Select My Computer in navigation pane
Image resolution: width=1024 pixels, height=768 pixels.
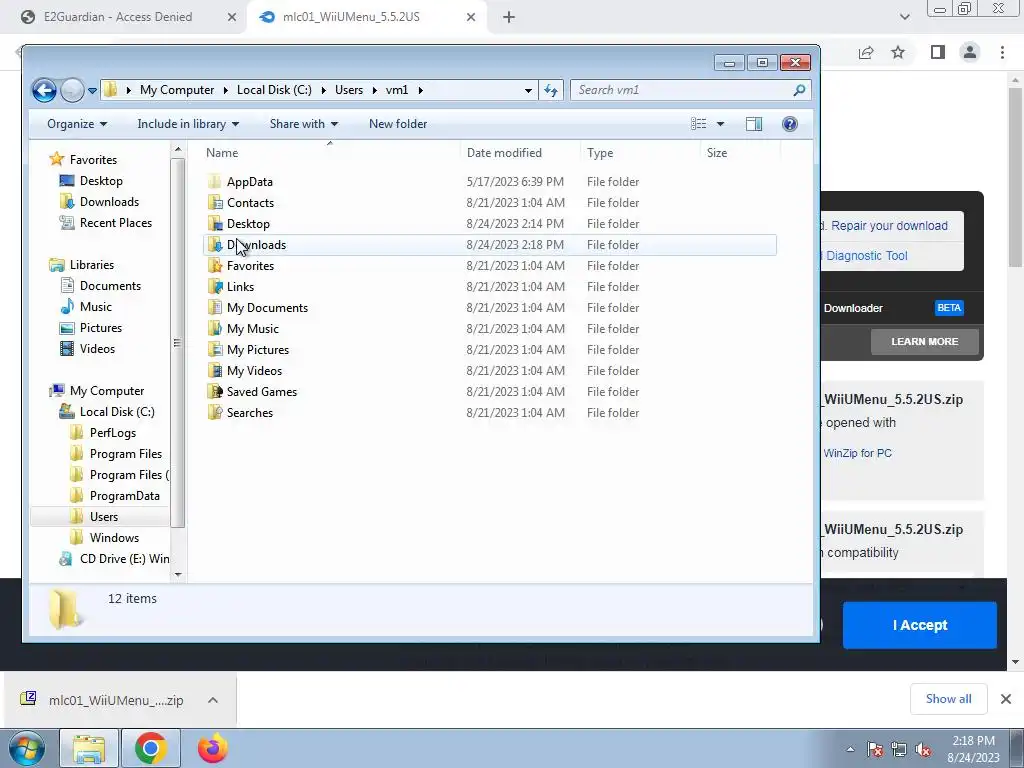pyautogui.click(x=106, y=391)
